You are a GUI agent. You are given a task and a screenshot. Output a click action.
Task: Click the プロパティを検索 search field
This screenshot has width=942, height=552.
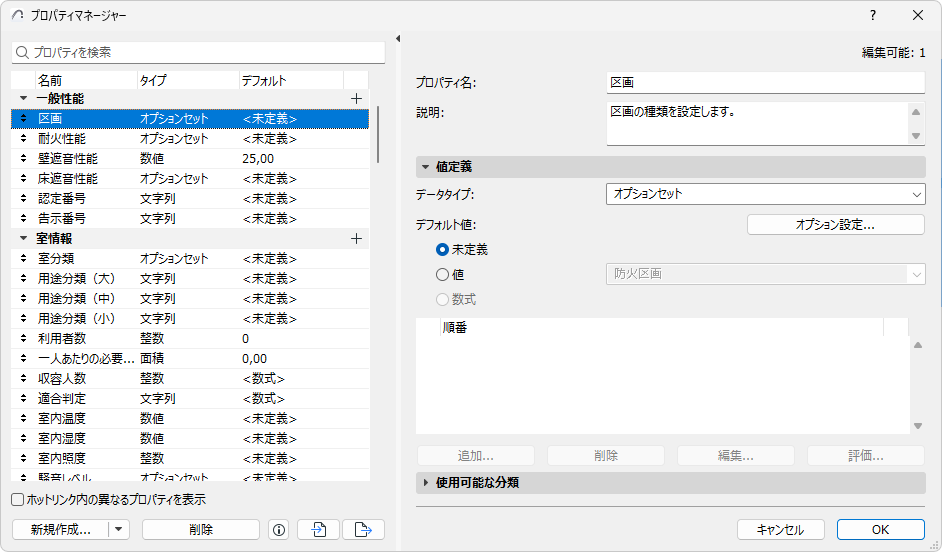coord(198,53)
